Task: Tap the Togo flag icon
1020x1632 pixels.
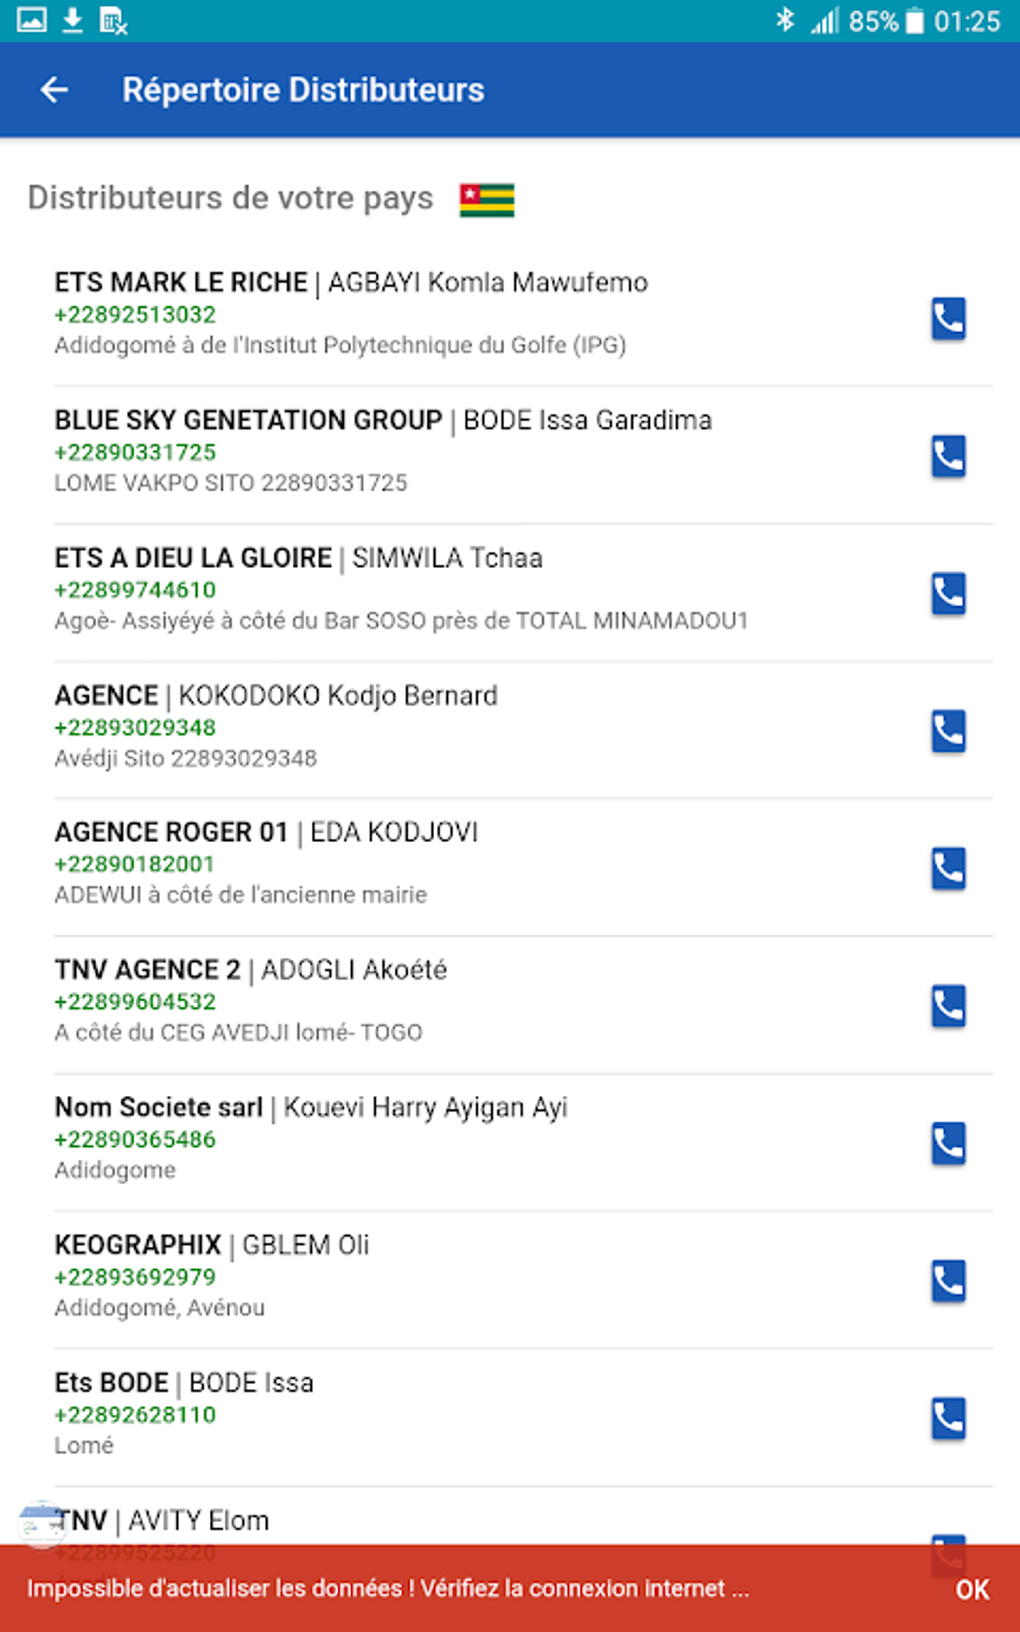Action: (x=487, y=200)
